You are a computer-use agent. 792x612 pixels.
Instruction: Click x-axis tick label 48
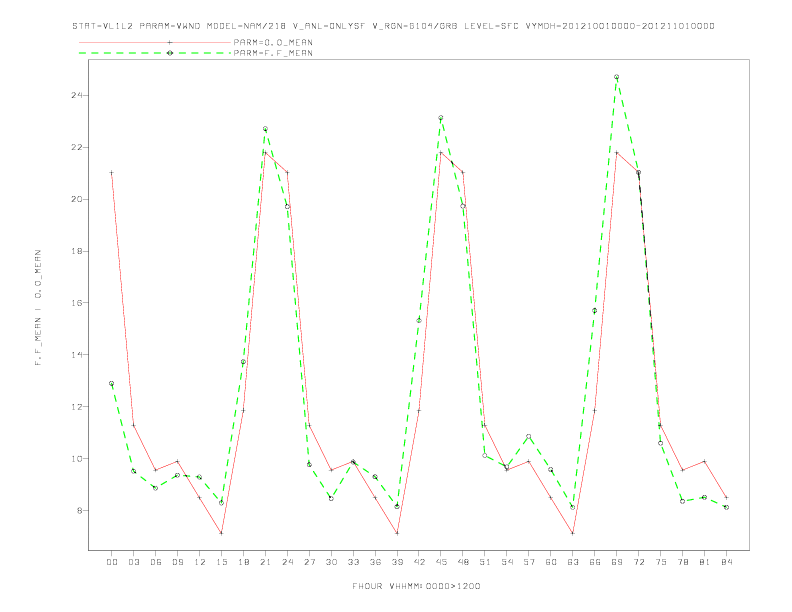click(463, 562)
